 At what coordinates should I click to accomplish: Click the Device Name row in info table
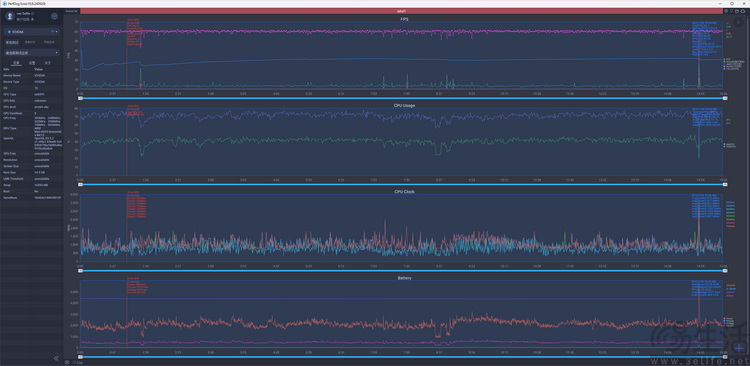tap(32, 76)
